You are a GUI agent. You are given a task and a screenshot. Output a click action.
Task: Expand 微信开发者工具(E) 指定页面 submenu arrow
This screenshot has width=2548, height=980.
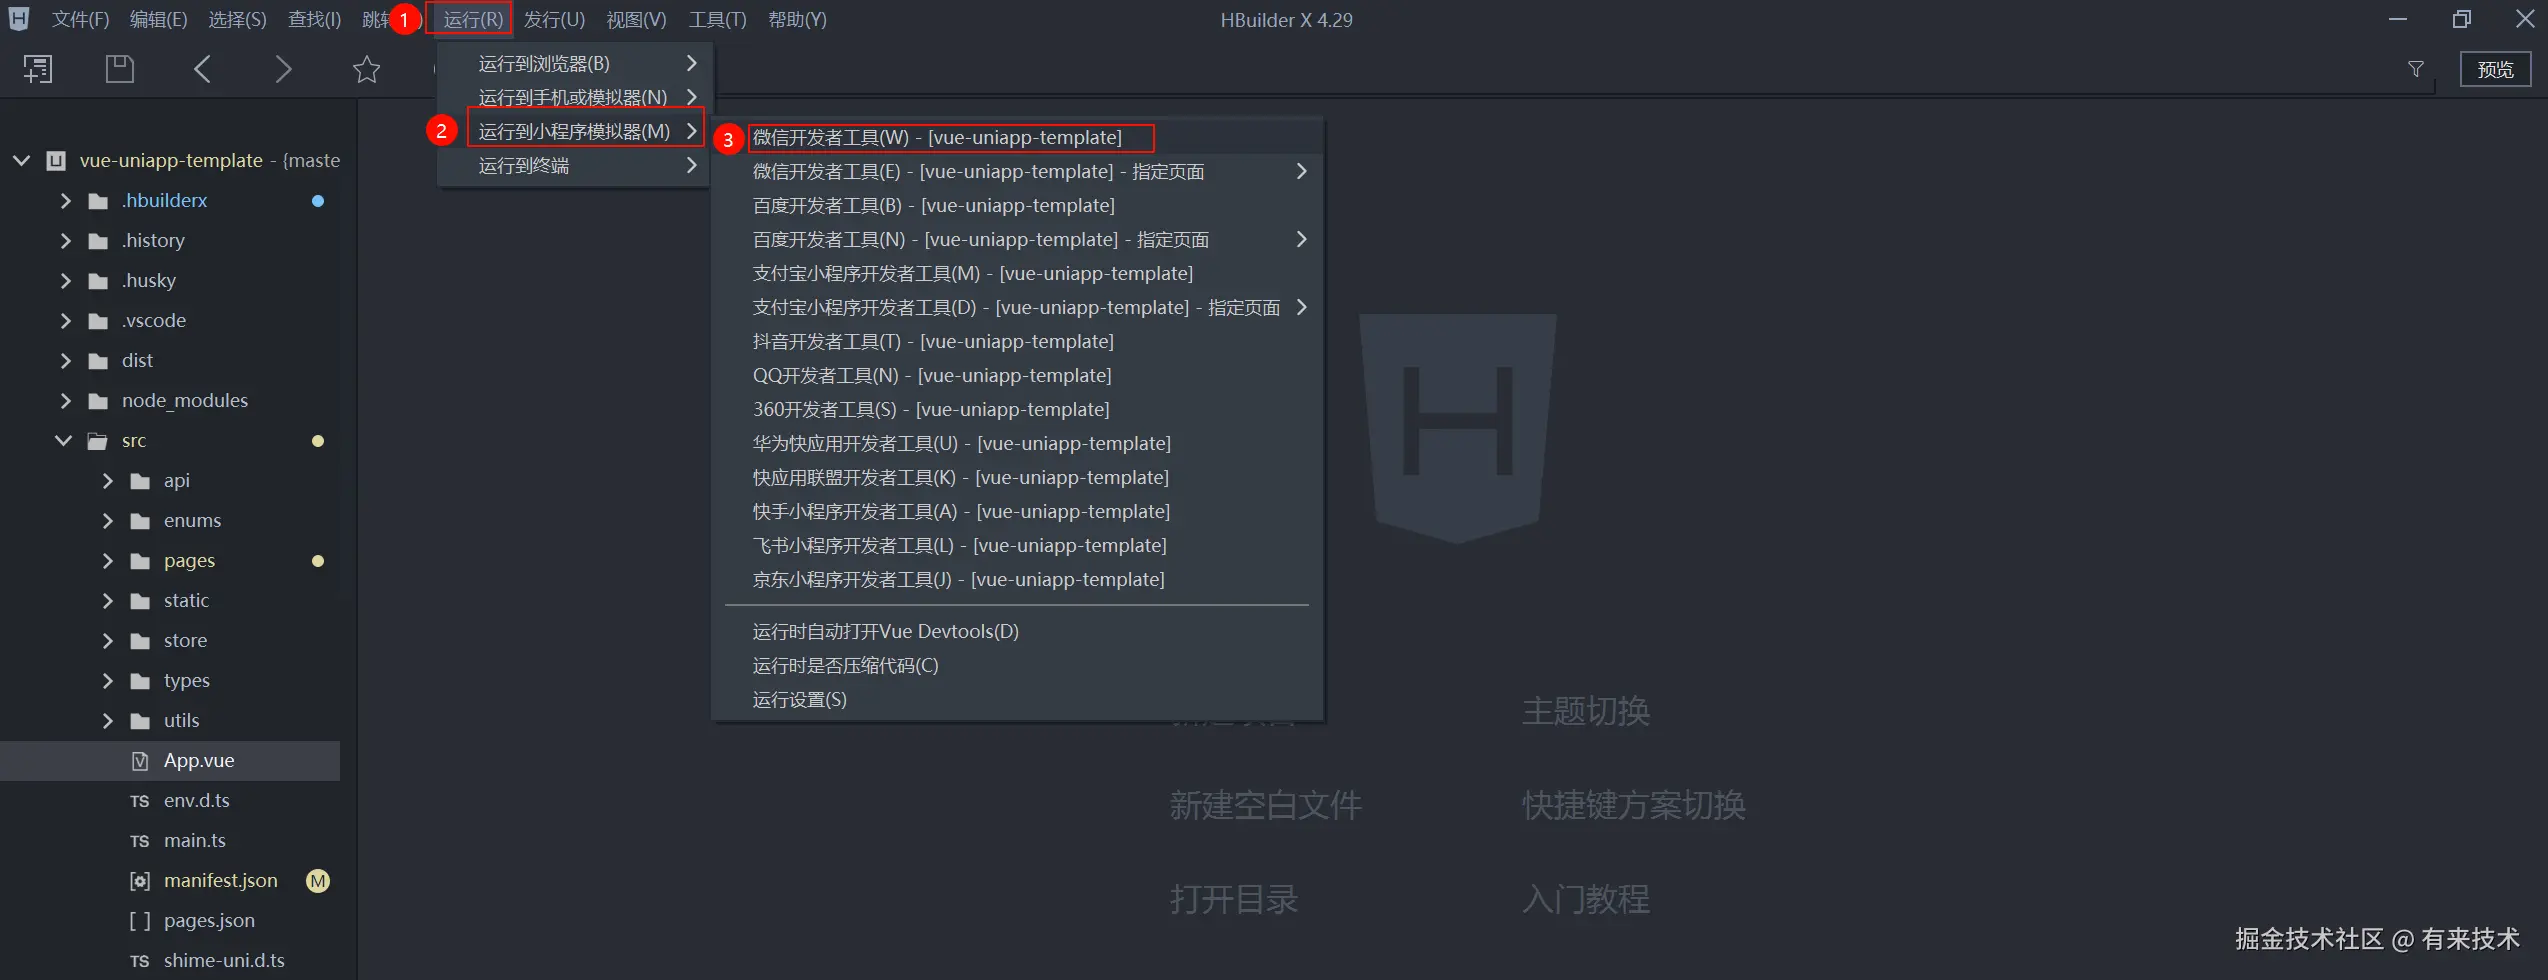pyautogui.click(x=1301, y=171)
